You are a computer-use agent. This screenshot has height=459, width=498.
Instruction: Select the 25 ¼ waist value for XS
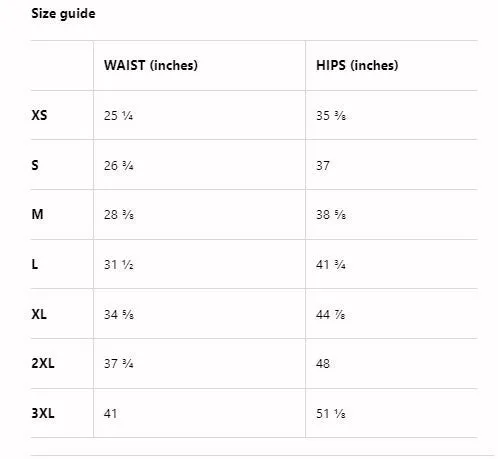coord(118,116)
